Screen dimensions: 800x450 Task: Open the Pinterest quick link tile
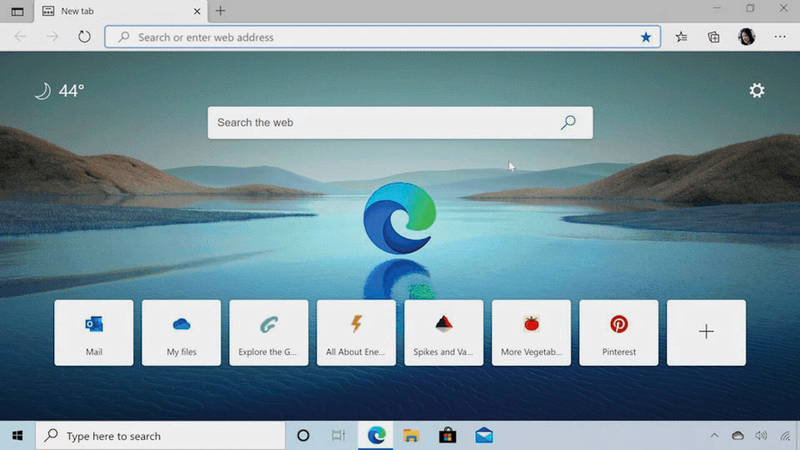click(619, 332)
